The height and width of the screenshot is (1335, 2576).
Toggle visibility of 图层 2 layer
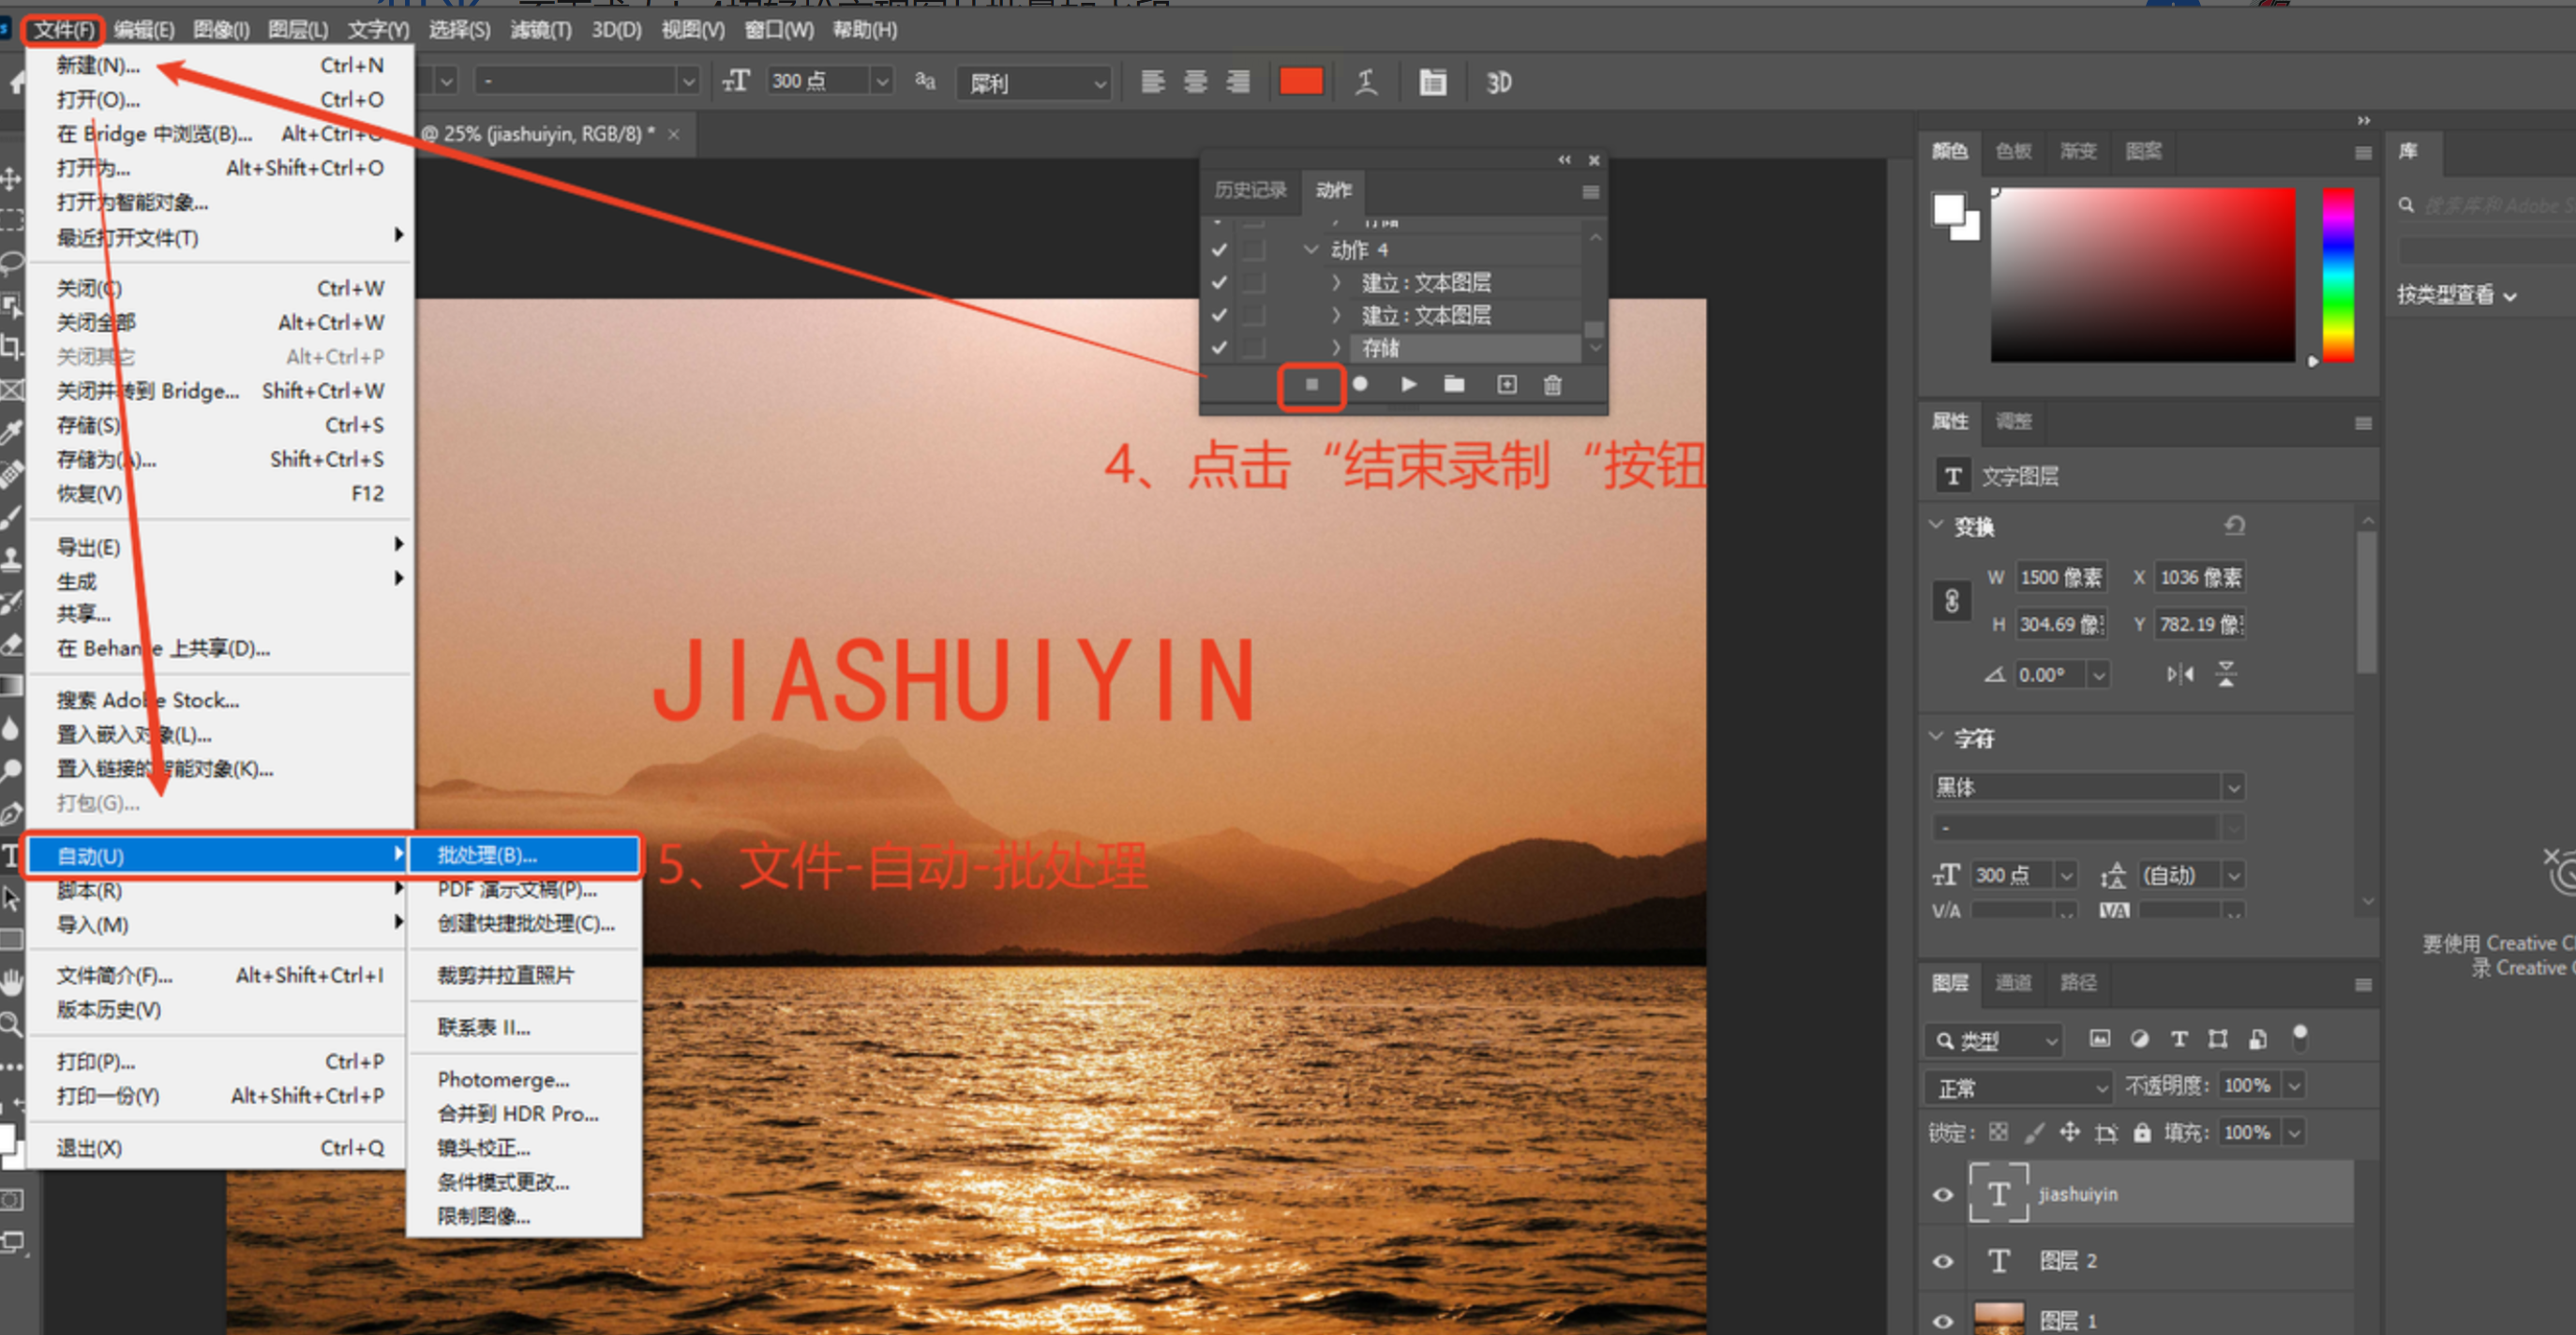[1942, 1261]
